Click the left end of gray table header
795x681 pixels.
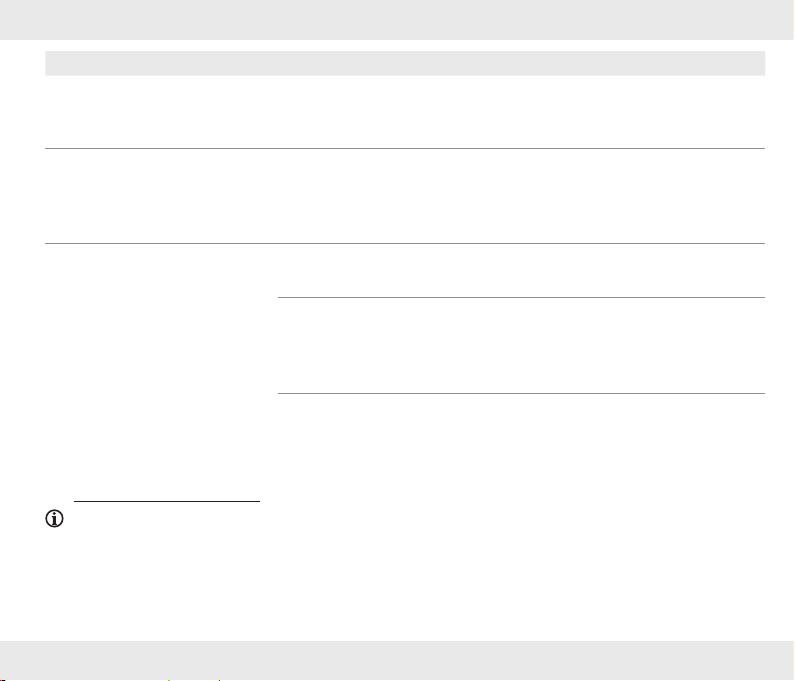[x=61, y=63]
